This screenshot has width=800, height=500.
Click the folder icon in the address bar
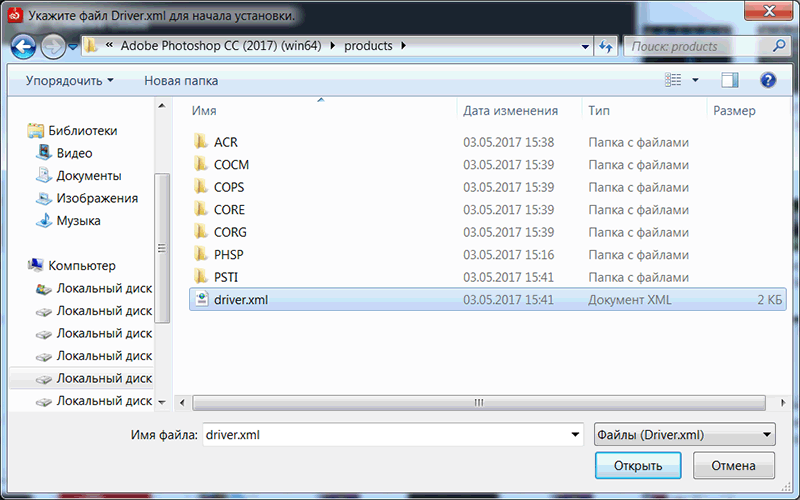tap(91, 46)
